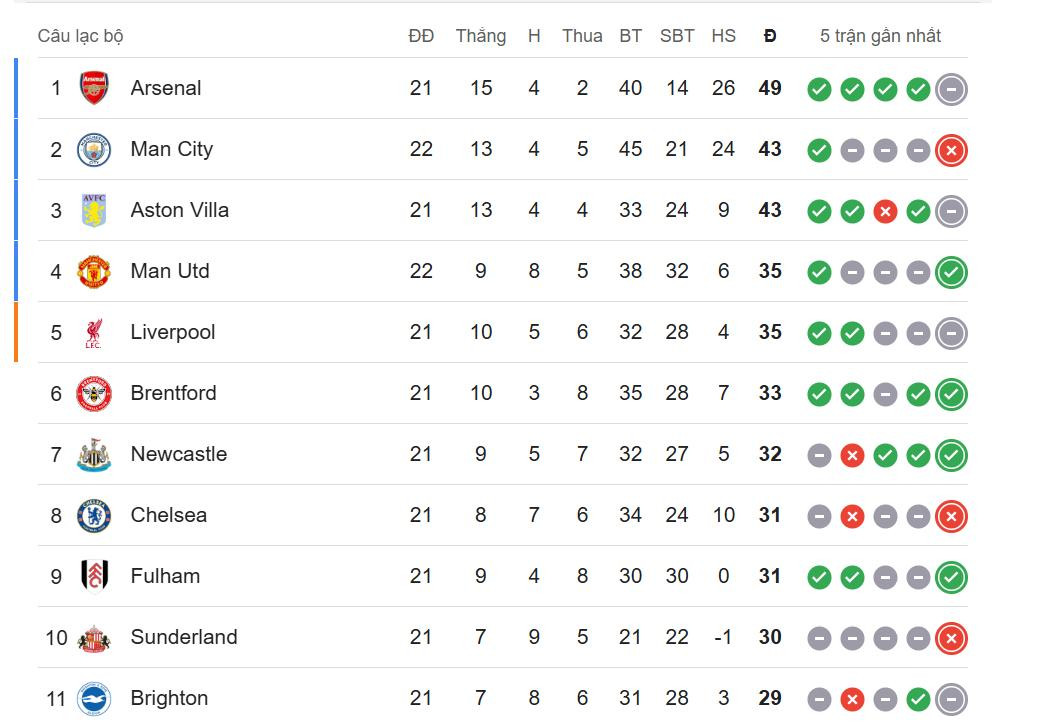Image resolution: width=1042 pixels, height=726 pixels.
Task: Select the Aston Villa crest icon
Action: pyautogui.click(x=94, y=210)
